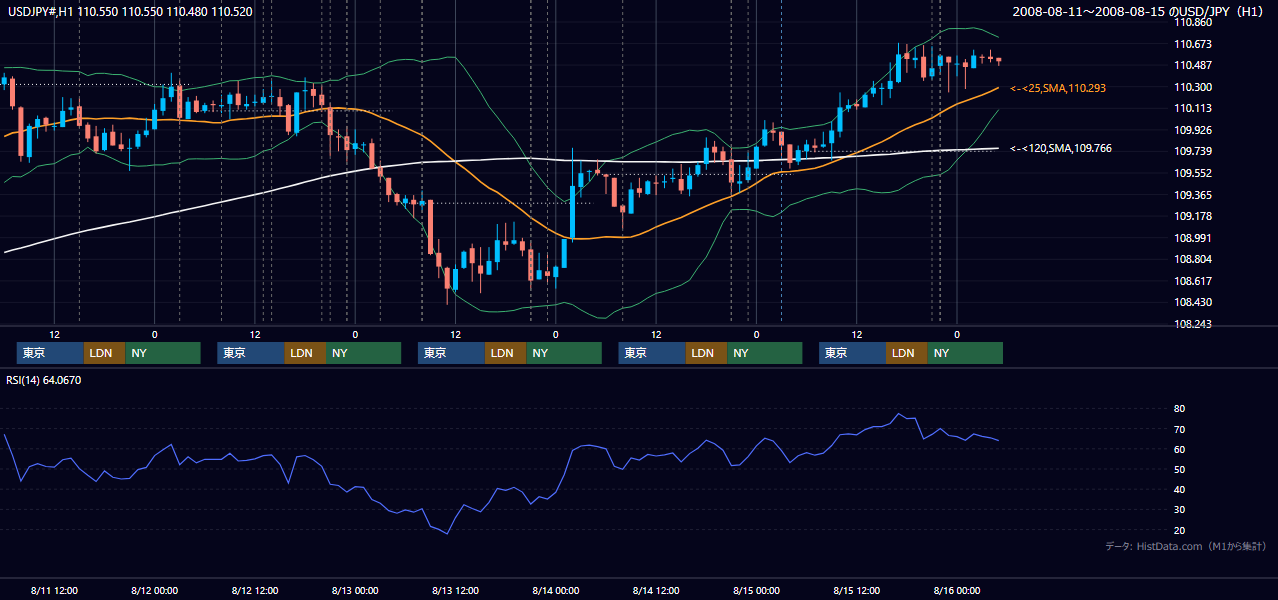The image size is (1278, 600).
Task: Click the 108.243 price axis label
Action: [1194, 324]
